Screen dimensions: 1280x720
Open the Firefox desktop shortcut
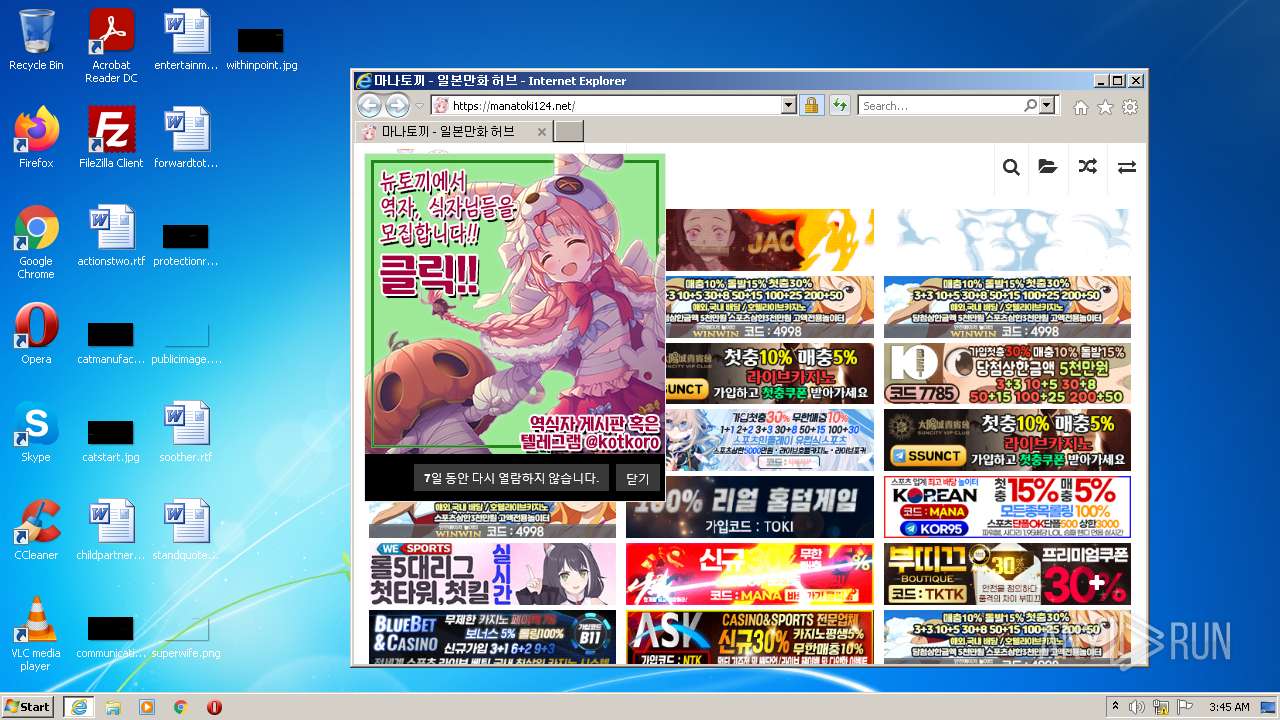pyautogui.click(x=36, y=137)
